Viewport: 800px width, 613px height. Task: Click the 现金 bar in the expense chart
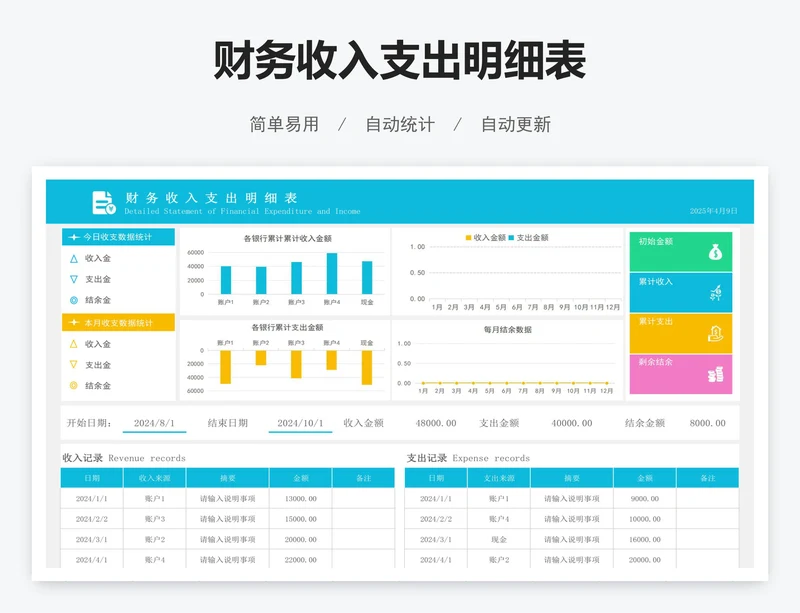click(367, 367)
